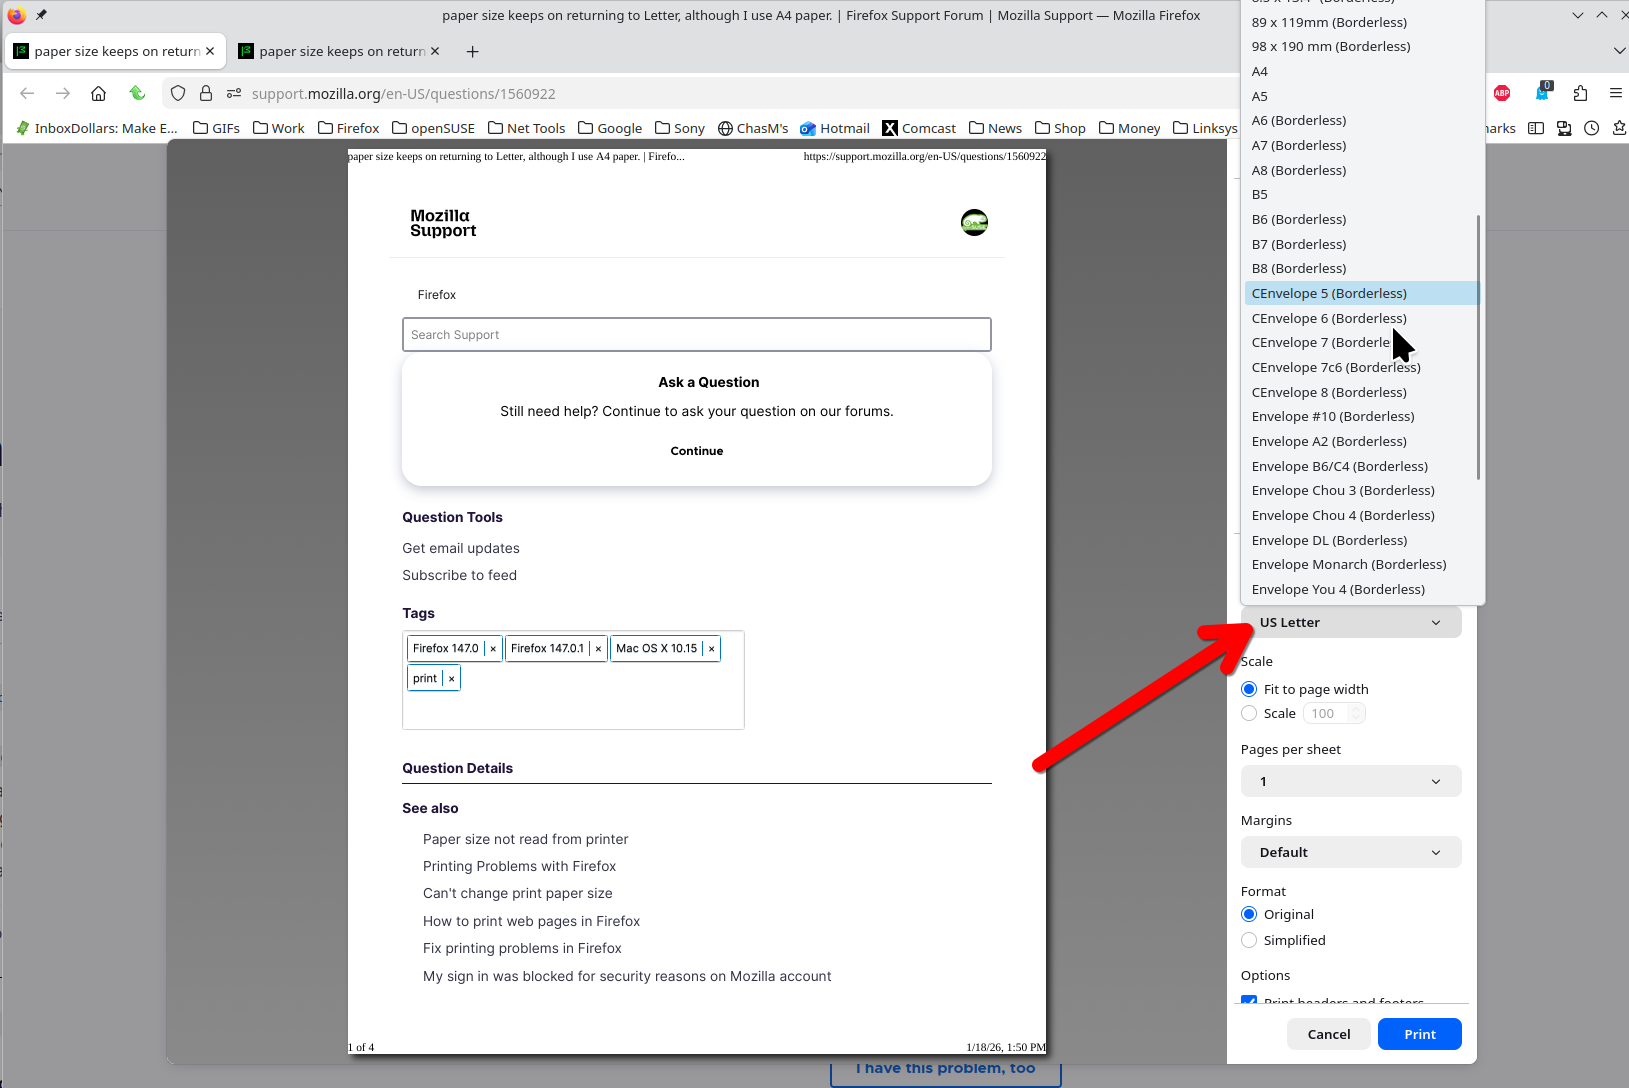This screenshot has height=1088, width=1629.
Task: Open the News bookmark folder
Action: [995, 128]
